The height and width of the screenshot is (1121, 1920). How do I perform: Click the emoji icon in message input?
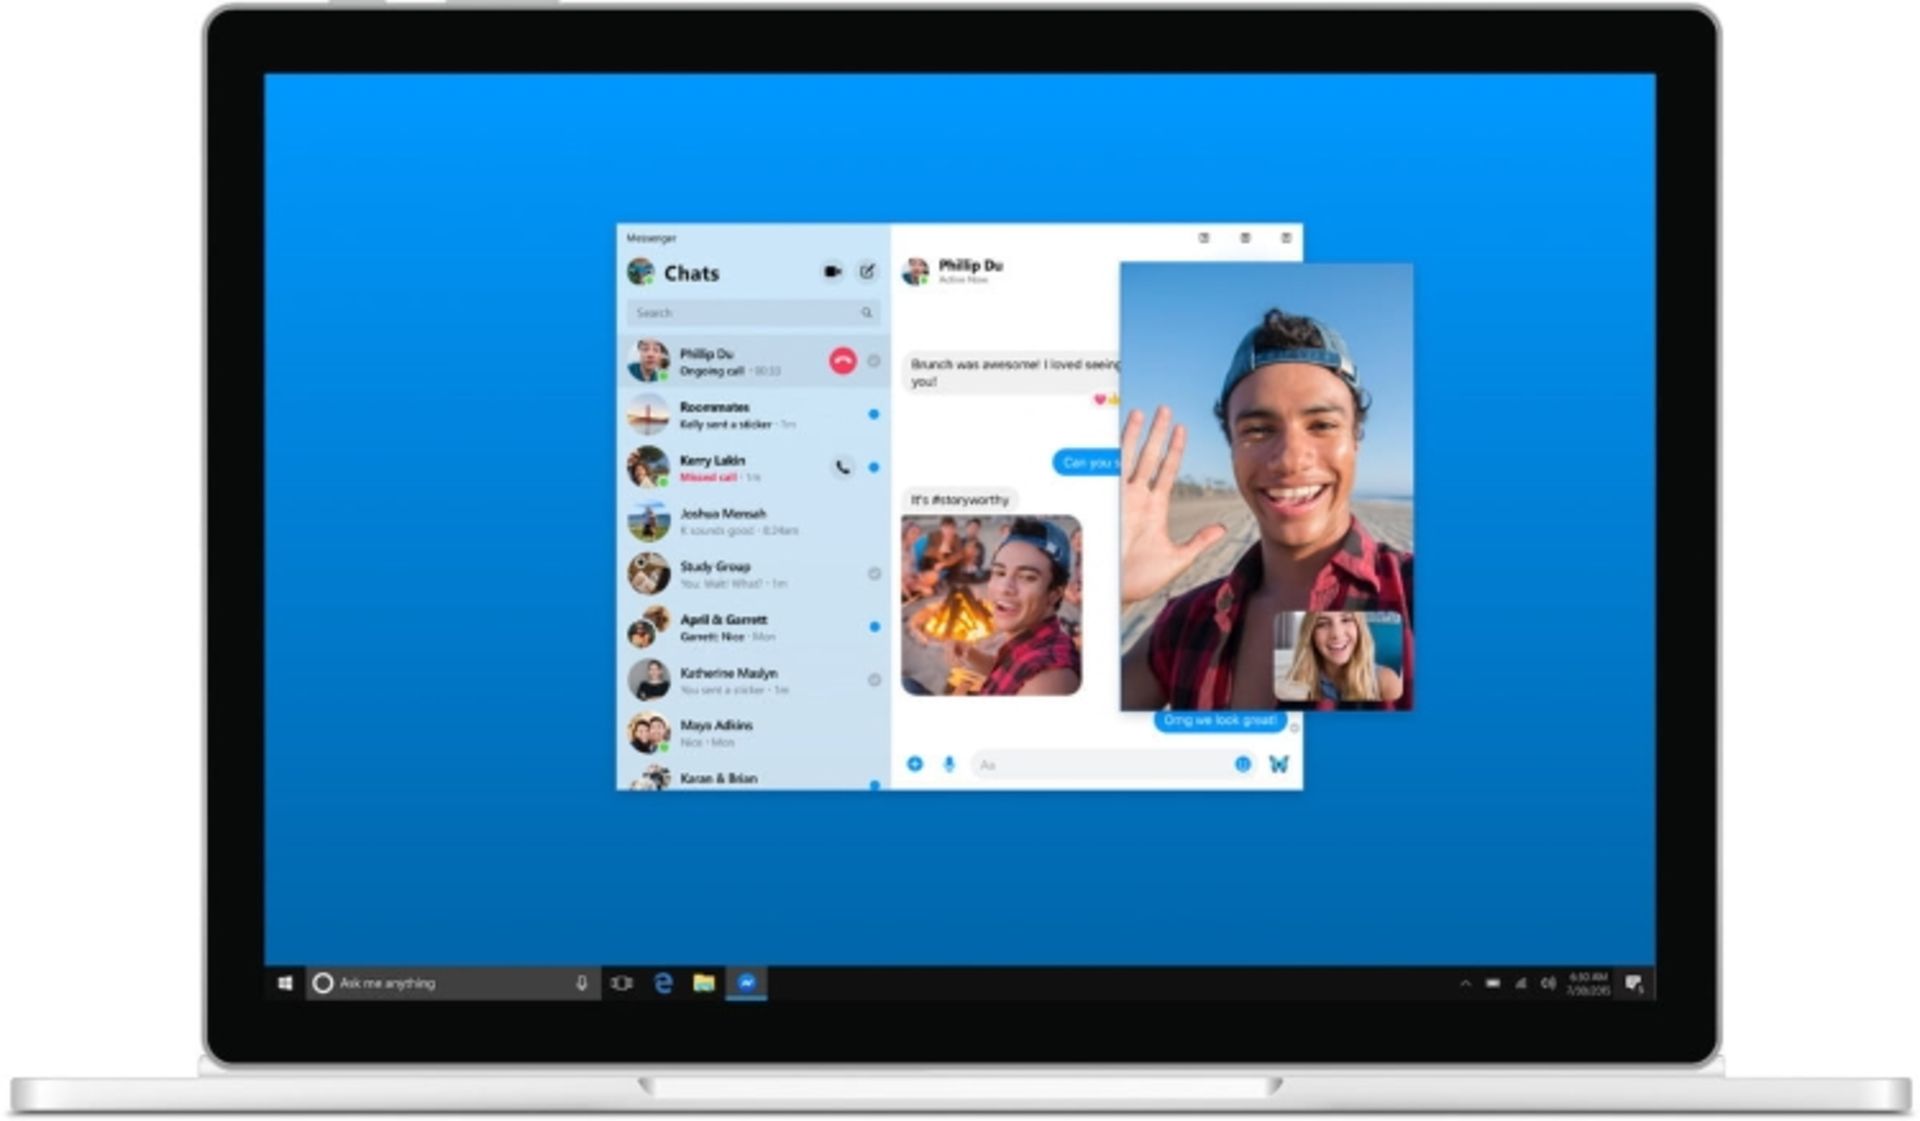[x=1240, y=763]
